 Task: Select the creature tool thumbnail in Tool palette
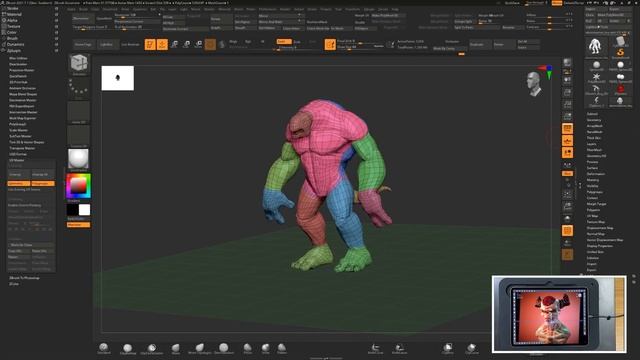coord(596,47)
